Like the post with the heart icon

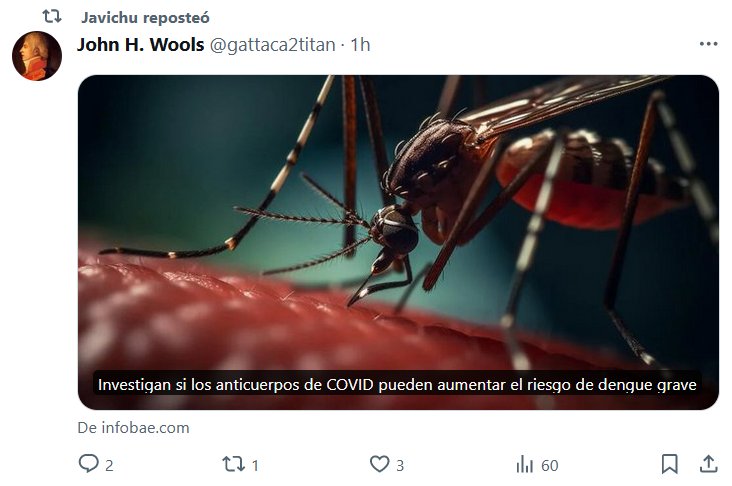pyautogui.click(x=379, y=464)
